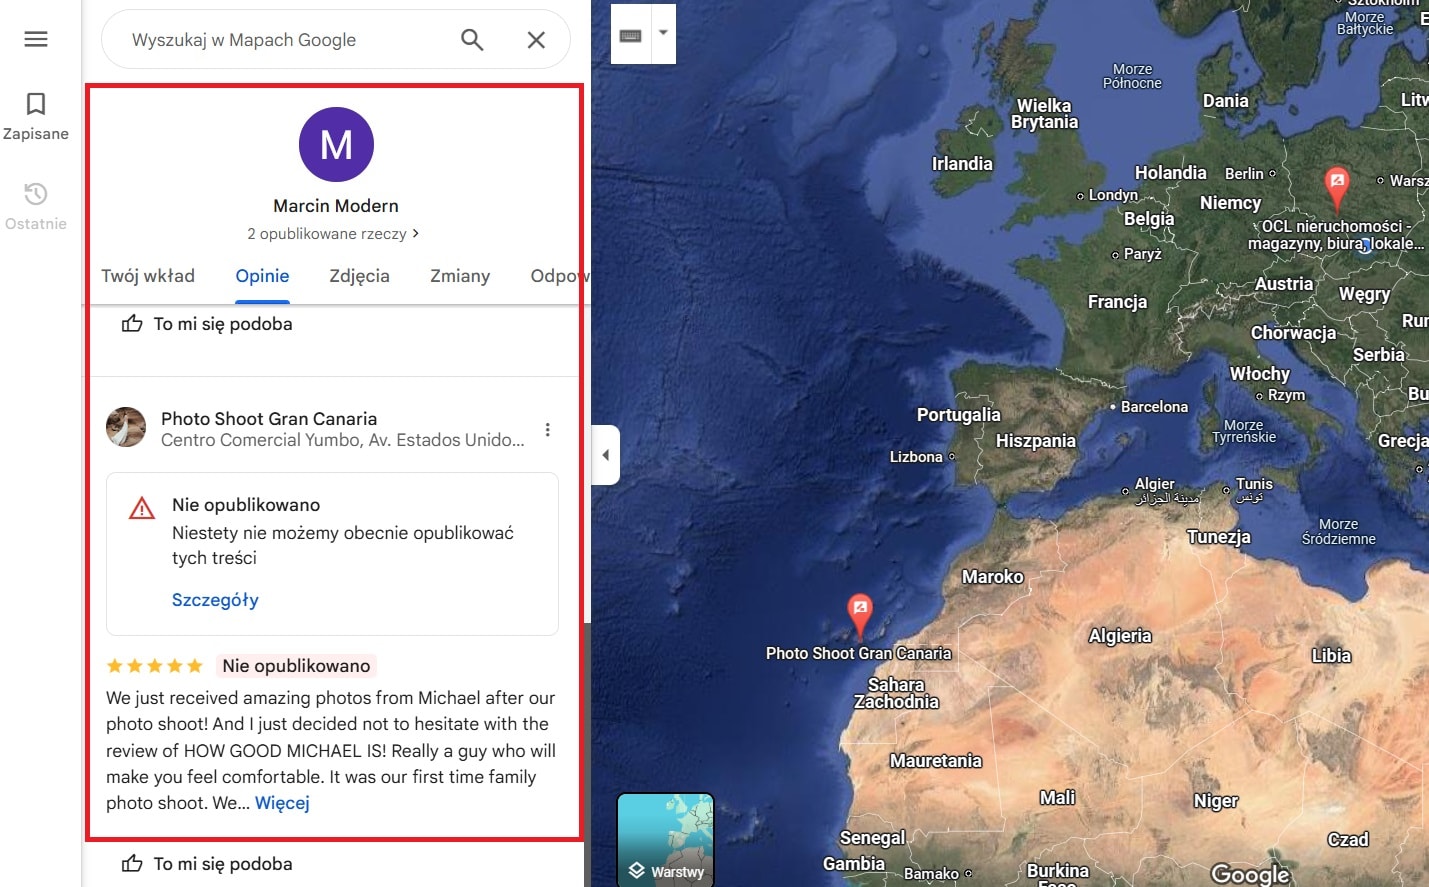Screen dimensions: 1429x887
Task: Click the purple M profile avatar
Action: point(336,144)
